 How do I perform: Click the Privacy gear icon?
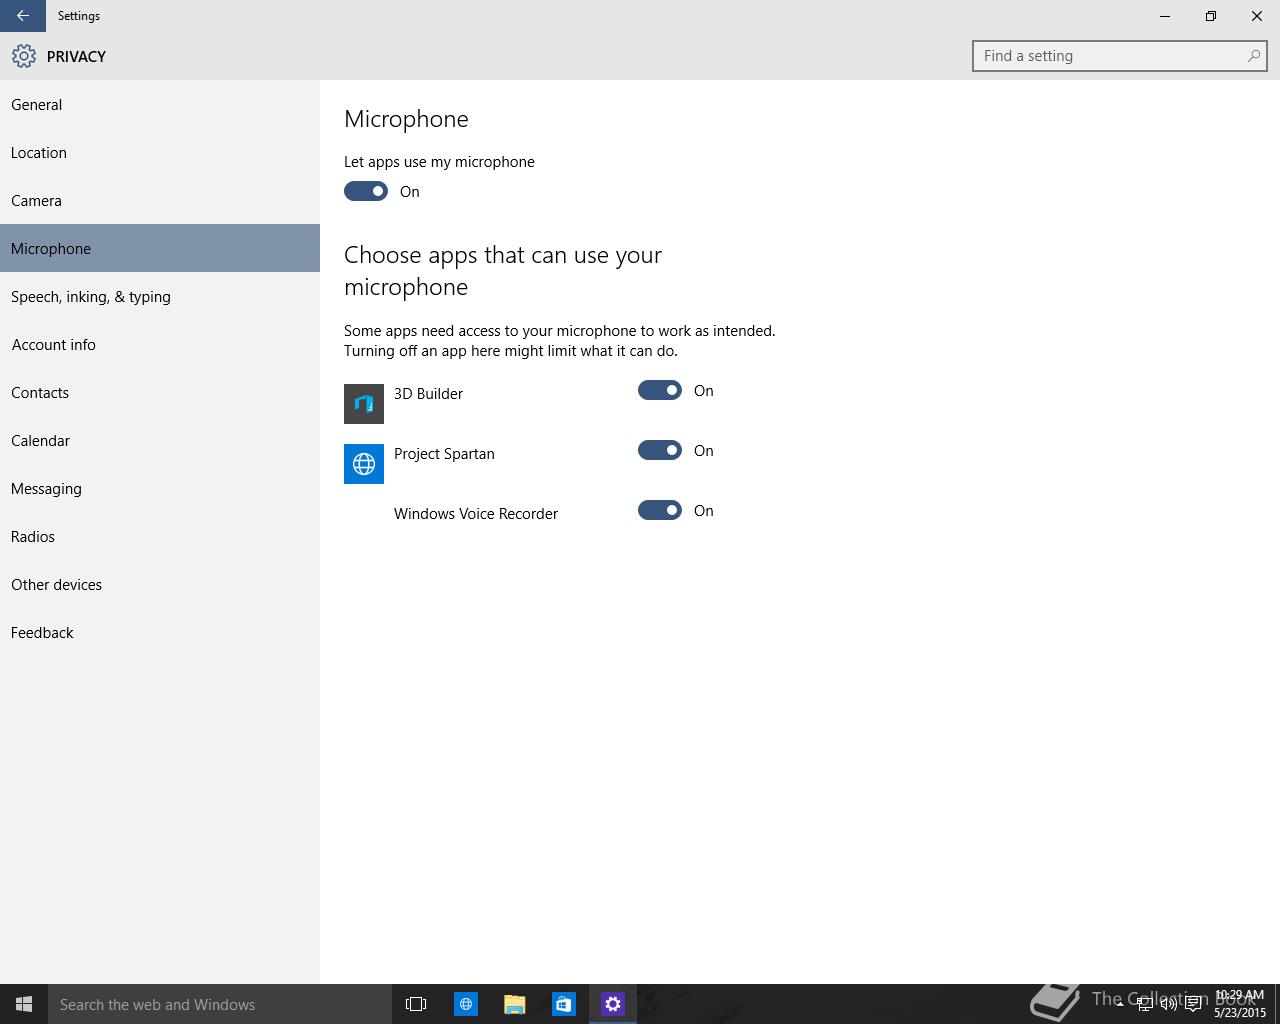tap(24, 56)
